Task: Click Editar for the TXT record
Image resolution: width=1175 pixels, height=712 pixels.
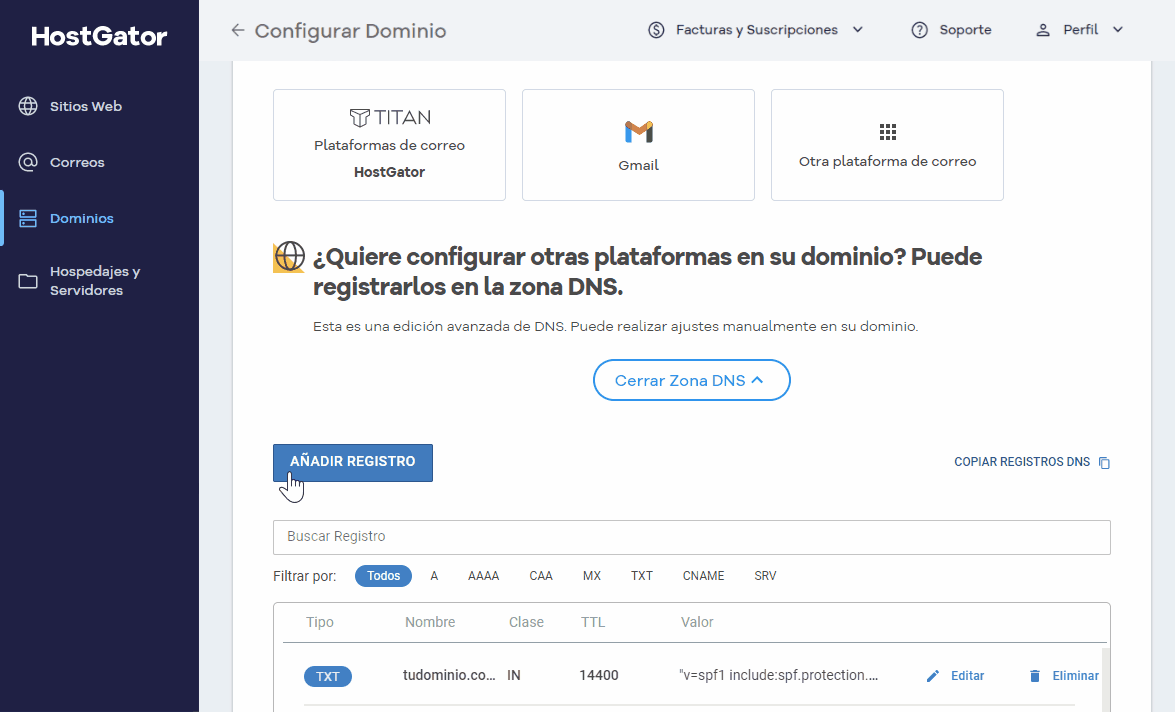Action: click(967, 675)
